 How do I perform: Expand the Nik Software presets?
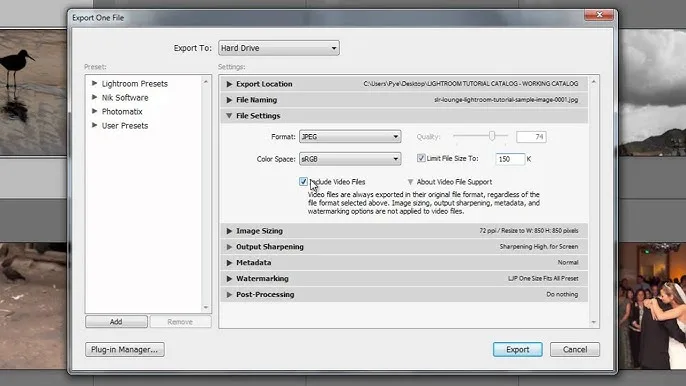point(94,97)
